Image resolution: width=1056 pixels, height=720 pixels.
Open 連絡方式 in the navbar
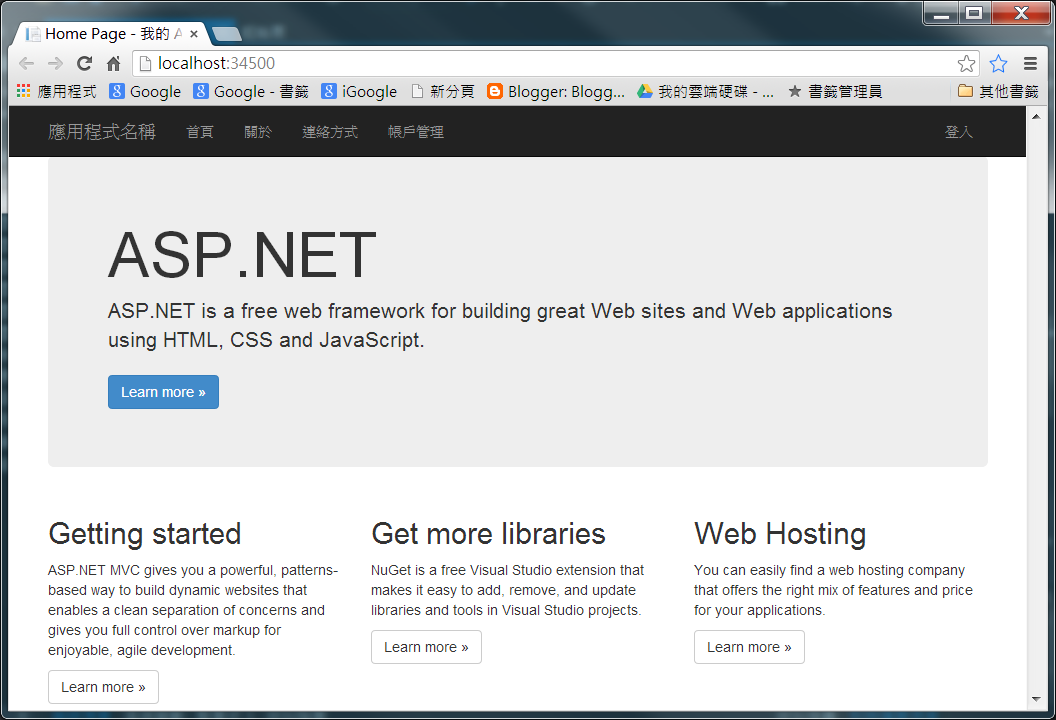tap(330, 132)
